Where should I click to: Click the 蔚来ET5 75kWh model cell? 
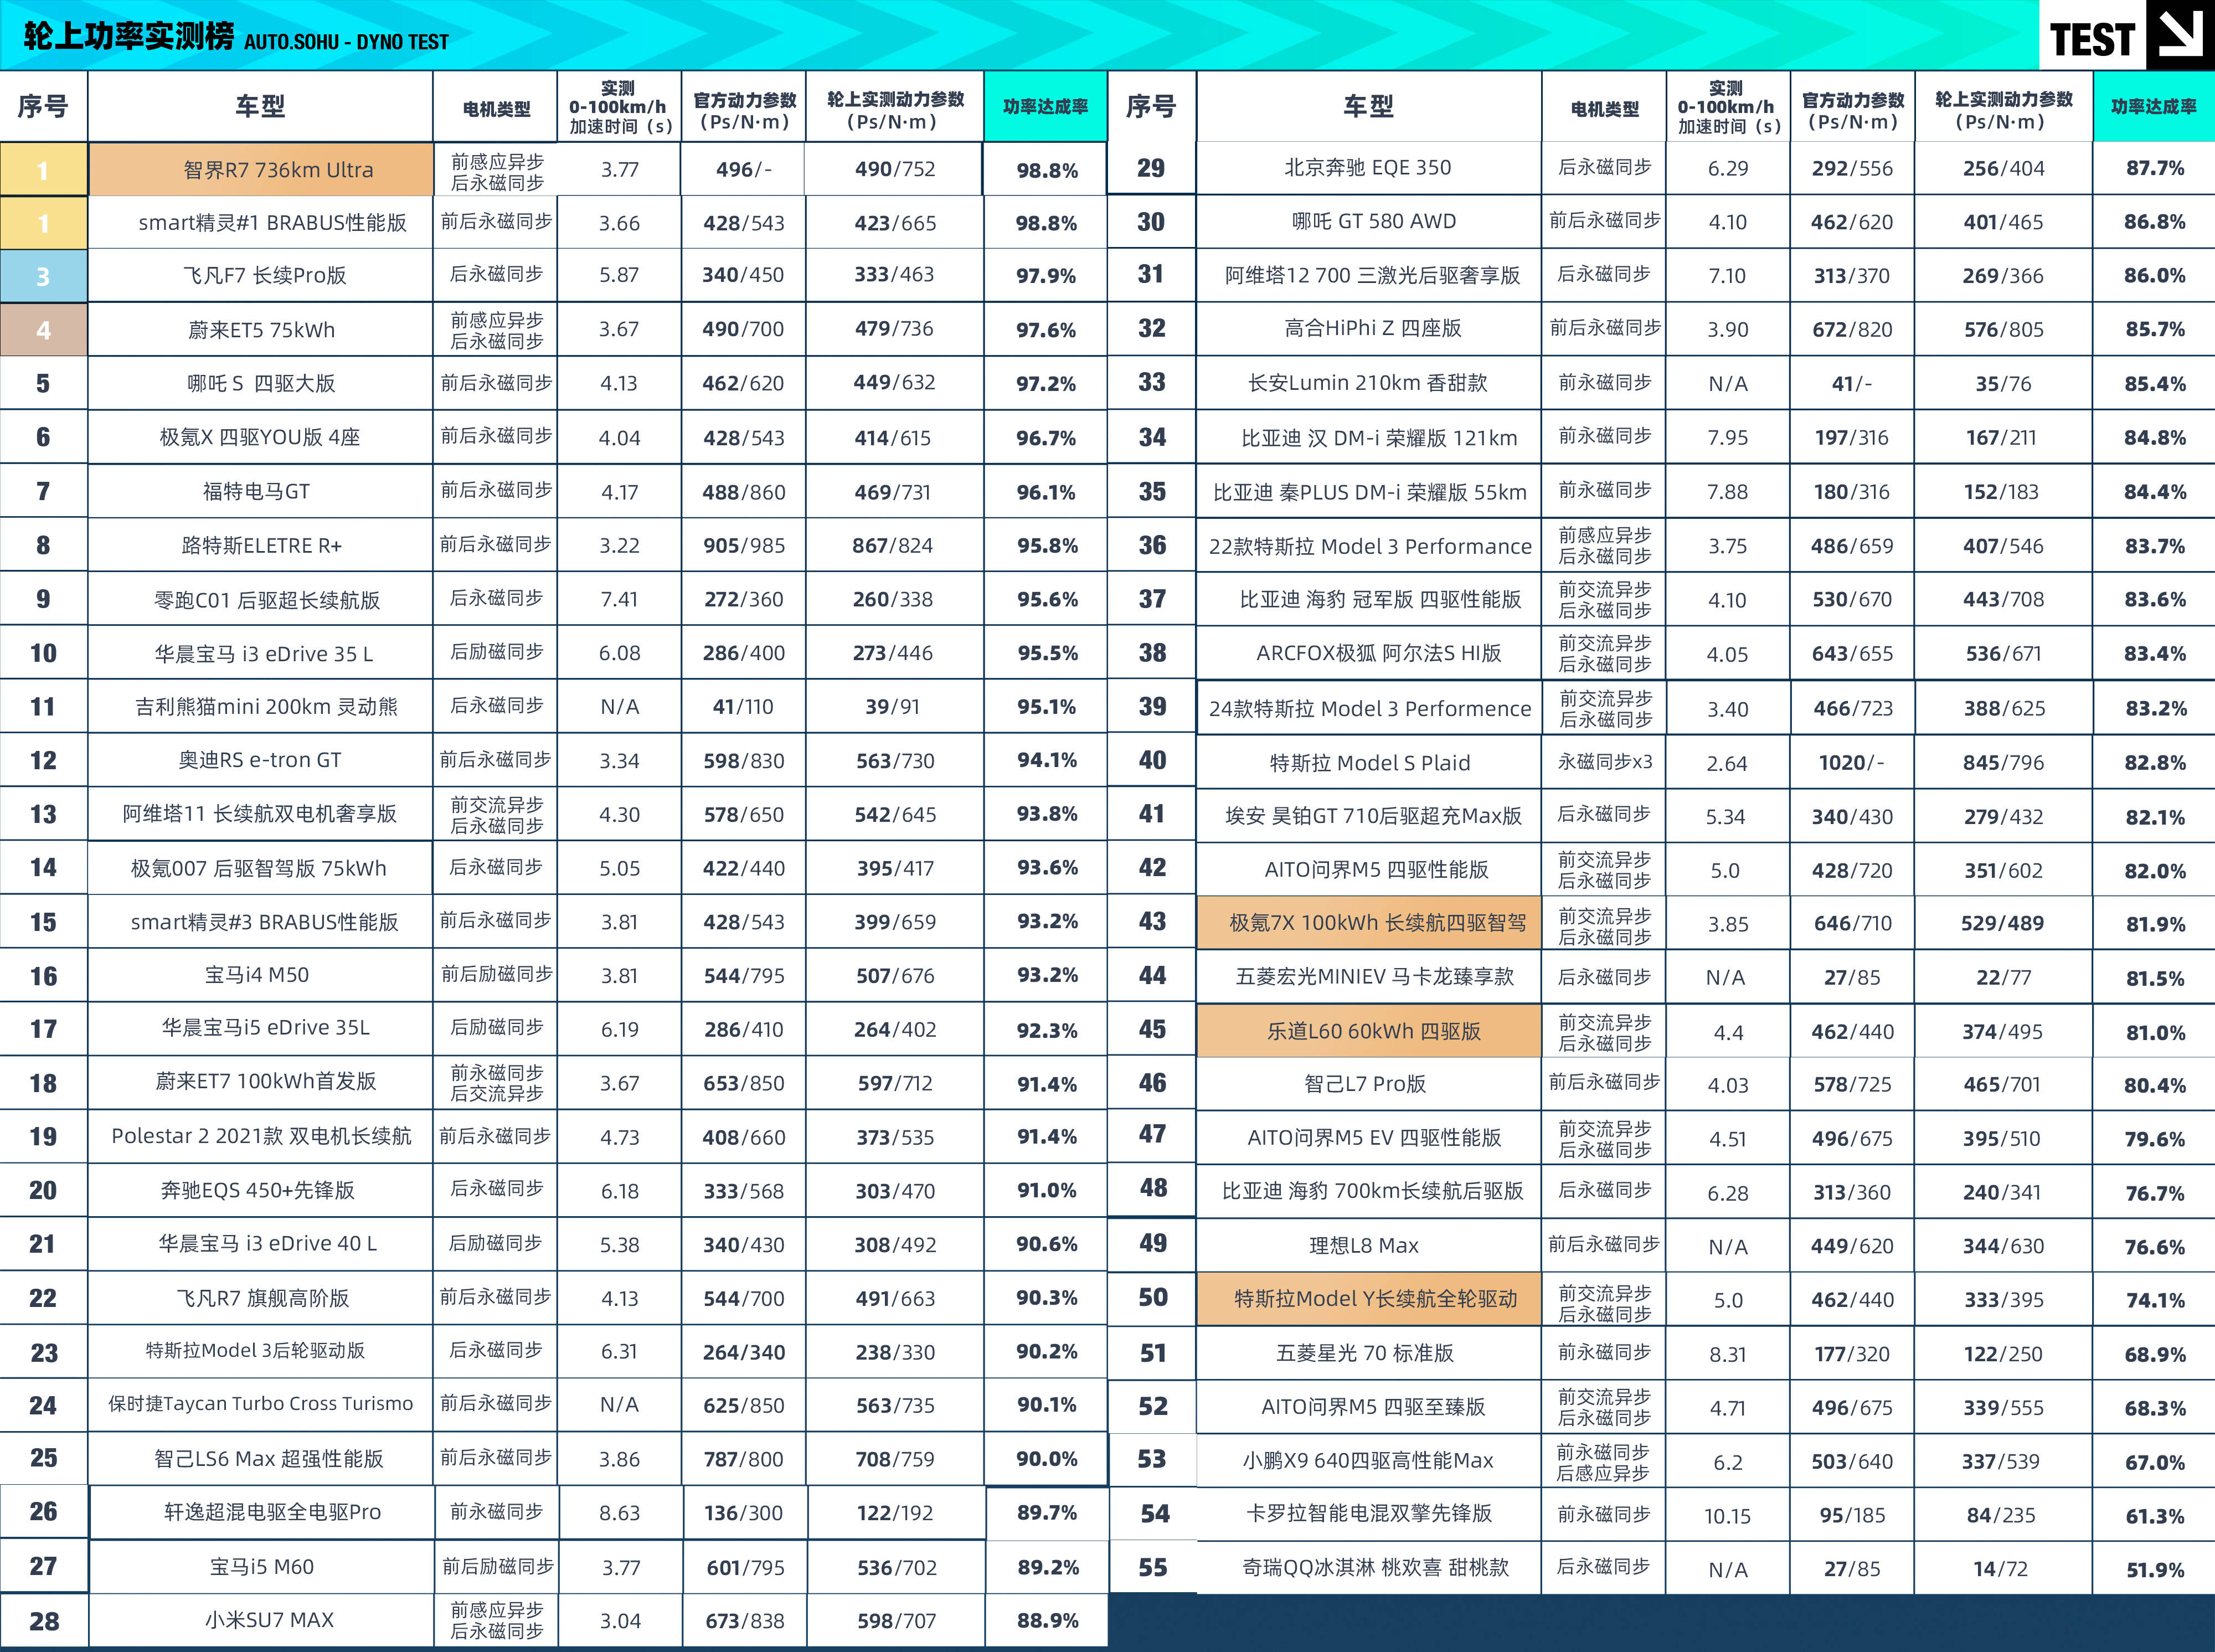tap(261, 329)
